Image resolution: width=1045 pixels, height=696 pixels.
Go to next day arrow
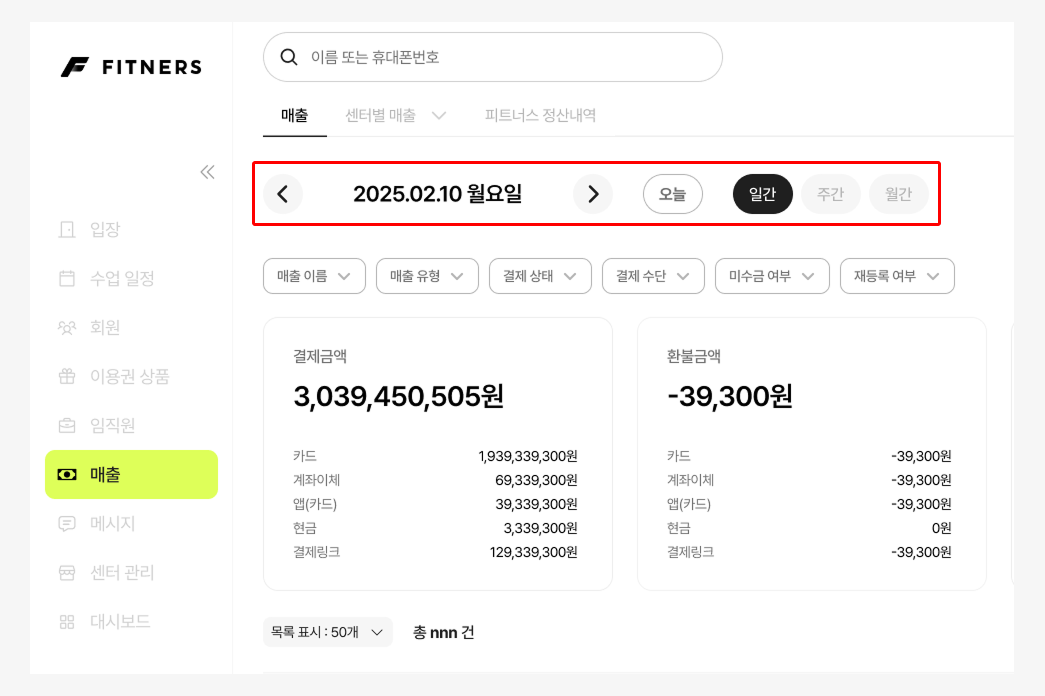(x=593, y=194)
